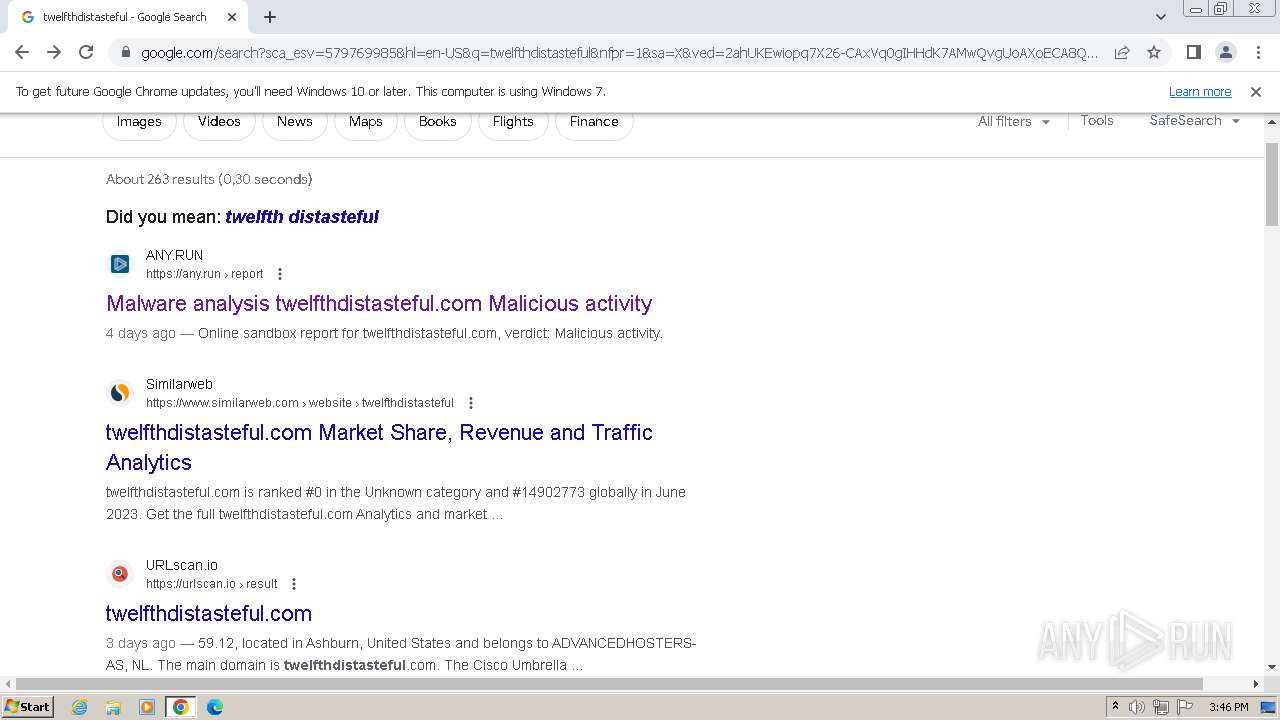The width and height of the screenshot is (1280, 720).
Task: Dismiss the Chrome update notification bar
Action: pyautogui.click(x=1256, y=91)
